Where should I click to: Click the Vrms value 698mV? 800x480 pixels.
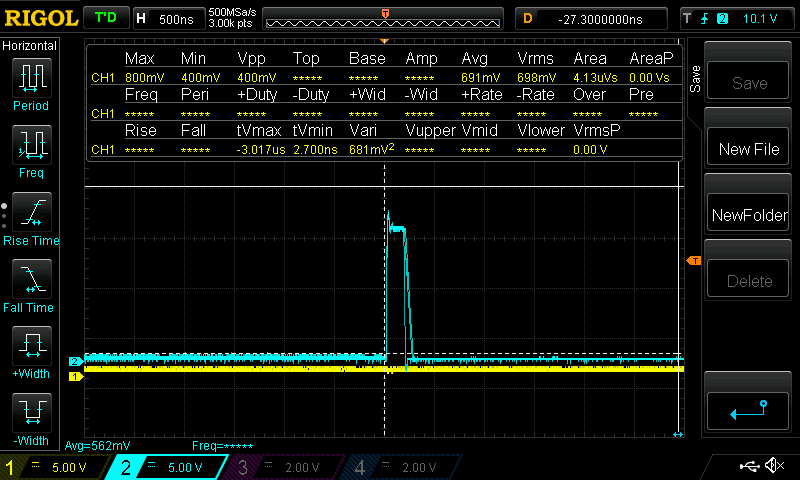(x=537, y=78)
